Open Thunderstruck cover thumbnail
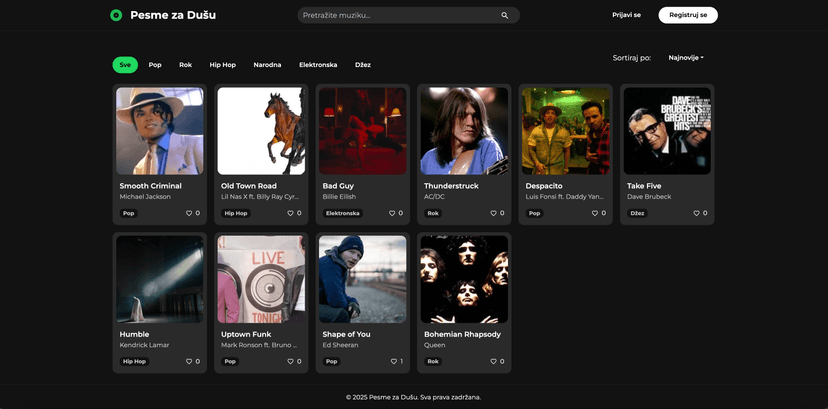The width and height of the screenshot is (828, 409). (x=464, y=131)
